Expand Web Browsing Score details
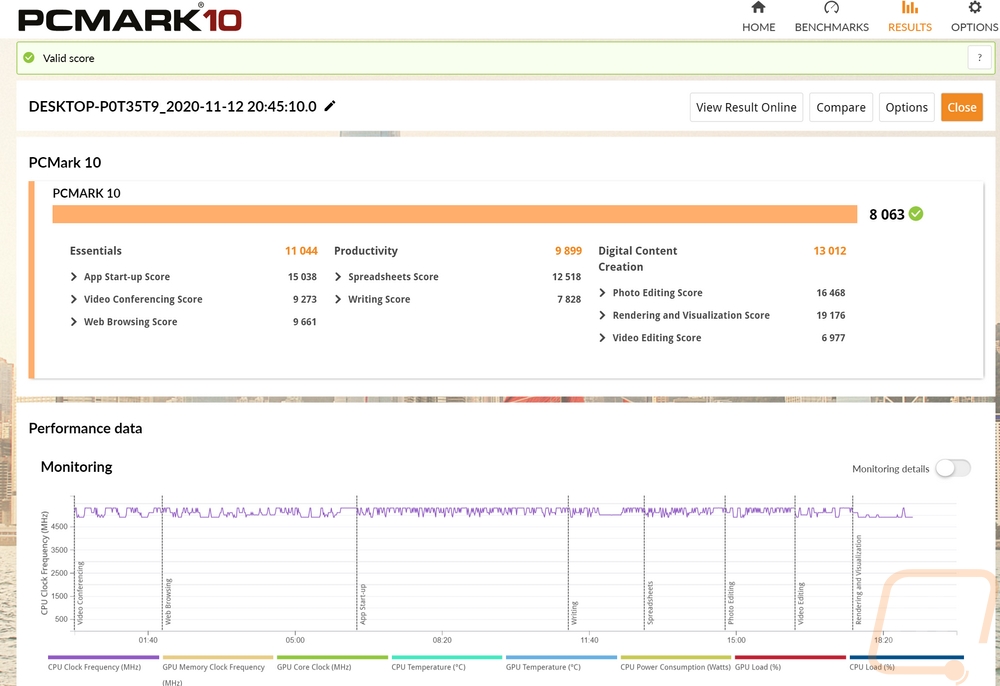The height and width of the screenshot is (686, 1000). tap(74, 321)
